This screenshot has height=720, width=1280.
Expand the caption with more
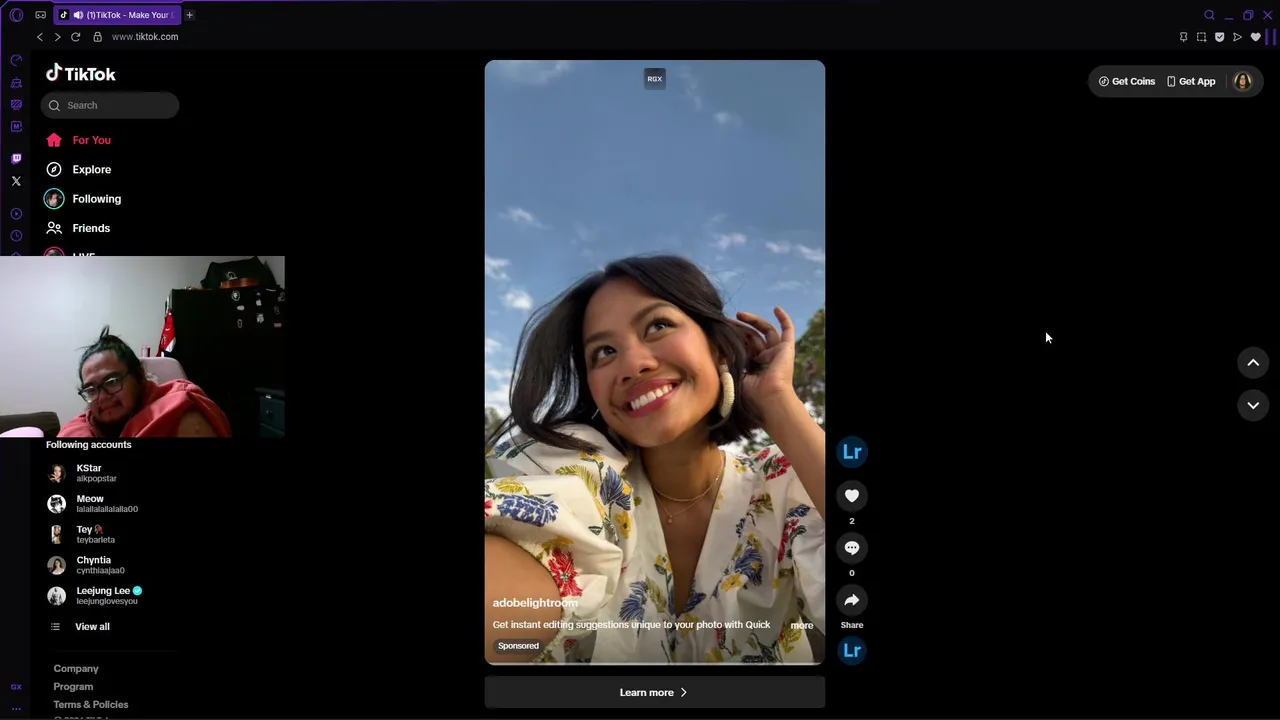coord(802,626)
